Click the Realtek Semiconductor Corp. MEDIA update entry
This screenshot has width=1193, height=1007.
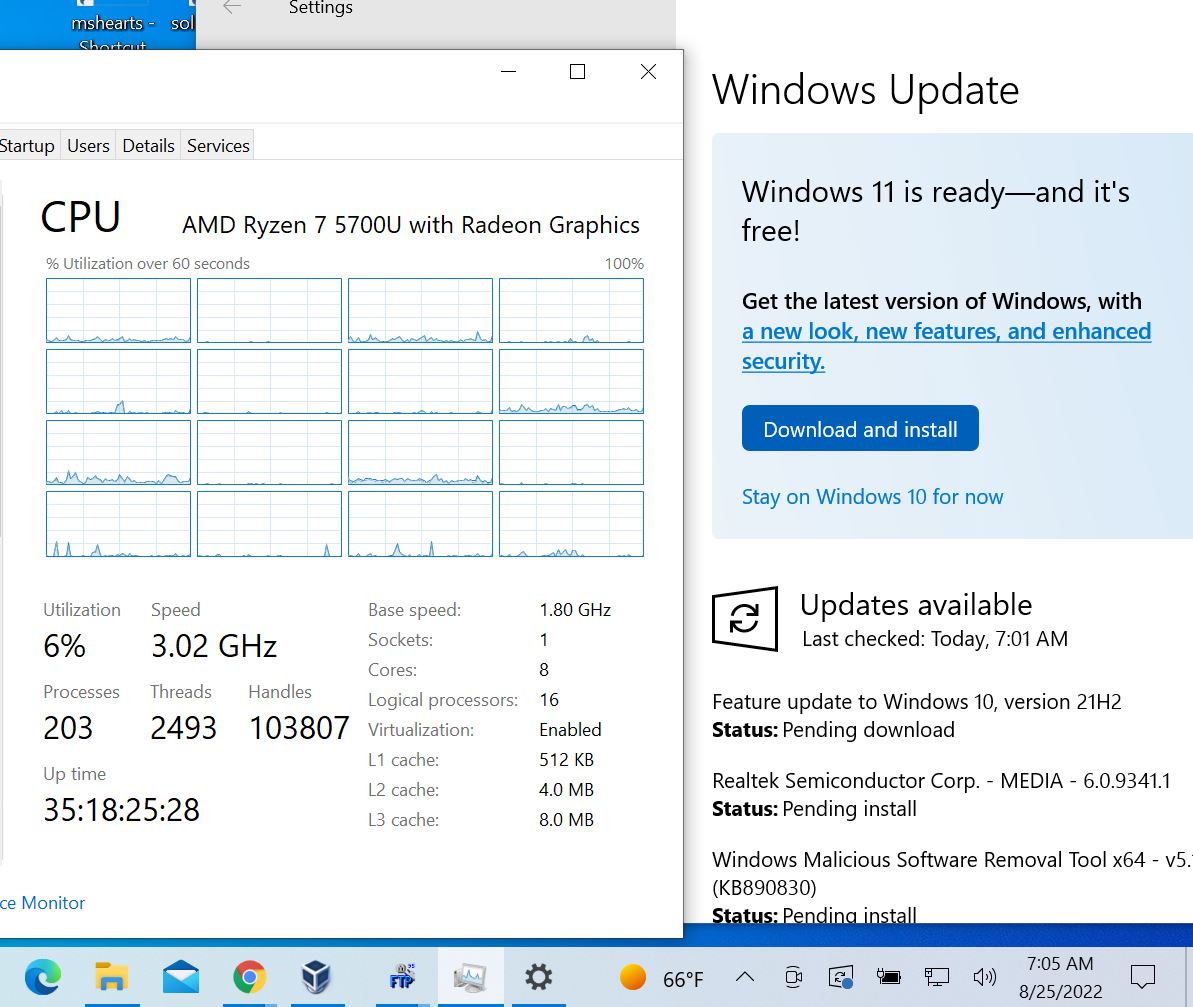tap(941, 781)
